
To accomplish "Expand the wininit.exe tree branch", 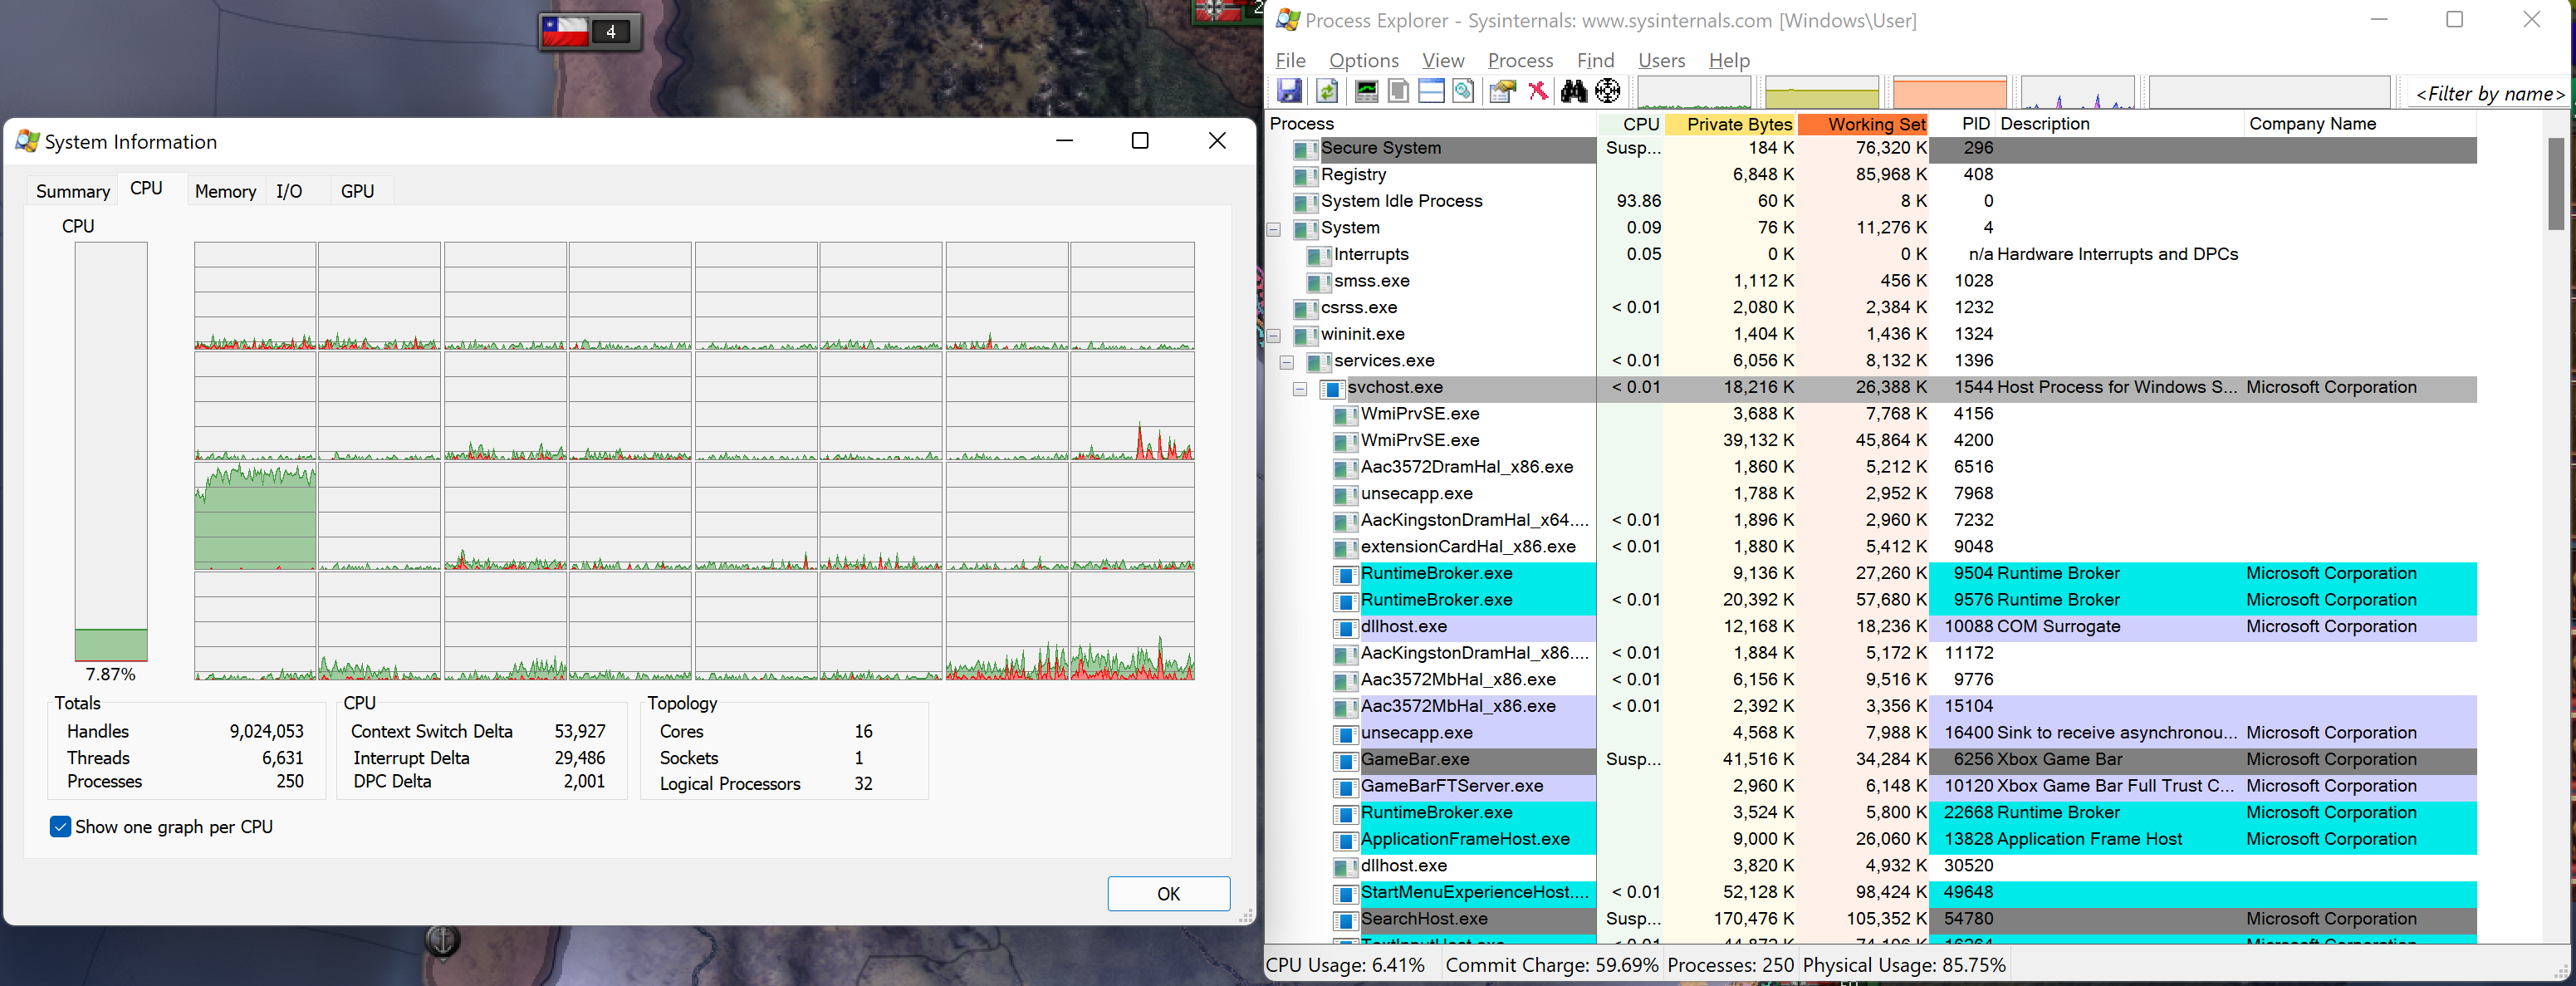I will 1273,334.
